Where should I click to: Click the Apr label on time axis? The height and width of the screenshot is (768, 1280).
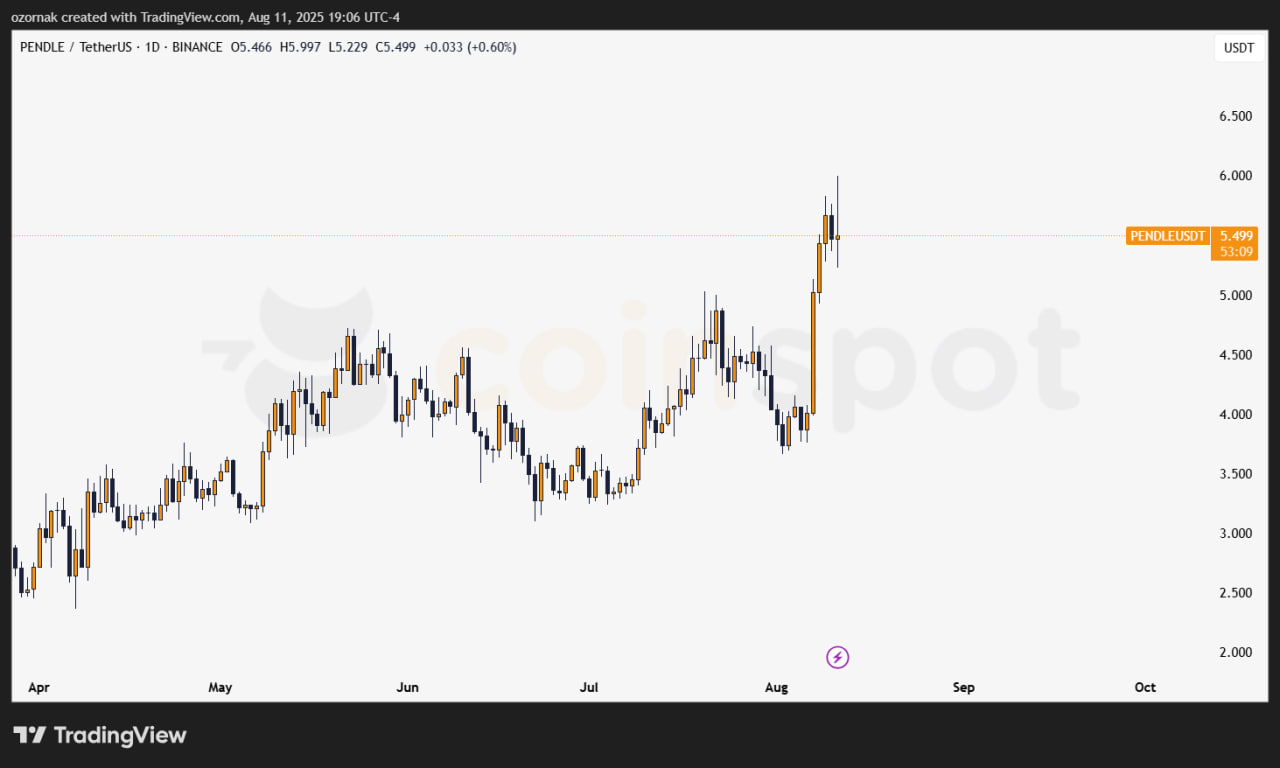pyautogui.click(x=38, y=687)
